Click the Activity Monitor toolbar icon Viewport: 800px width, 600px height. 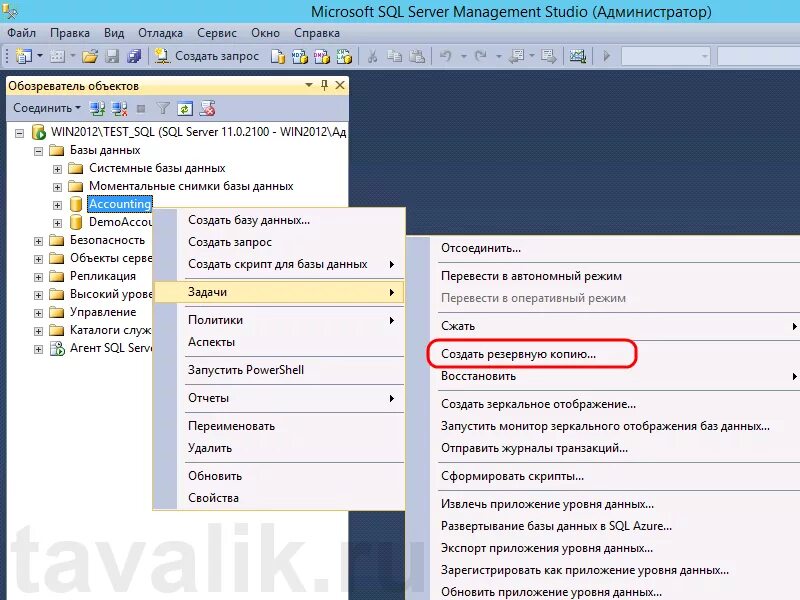[578, 56]
